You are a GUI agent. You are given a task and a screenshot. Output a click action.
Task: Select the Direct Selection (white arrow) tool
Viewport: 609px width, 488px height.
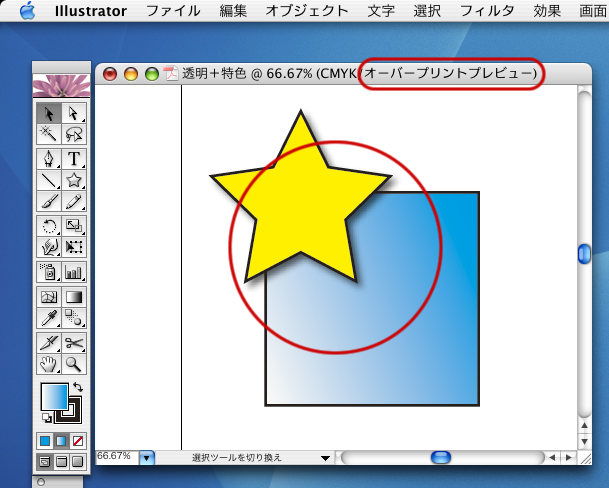tap(74, 113)
